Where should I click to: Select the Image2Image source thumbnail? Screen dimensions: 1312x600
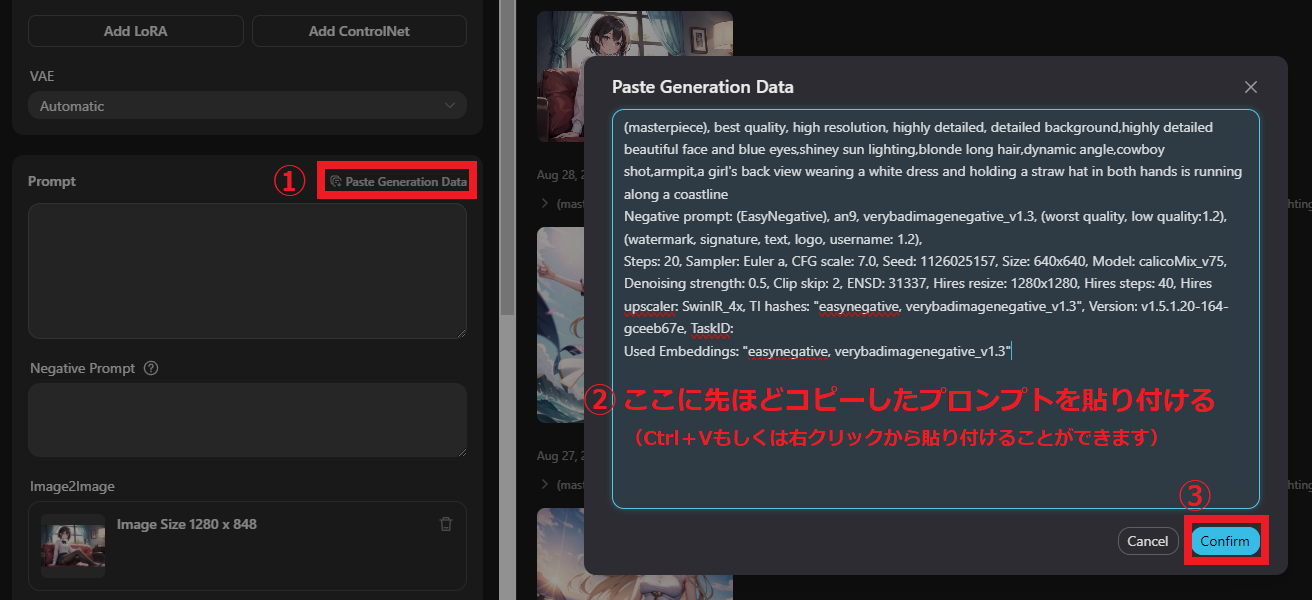click(73, 545)
